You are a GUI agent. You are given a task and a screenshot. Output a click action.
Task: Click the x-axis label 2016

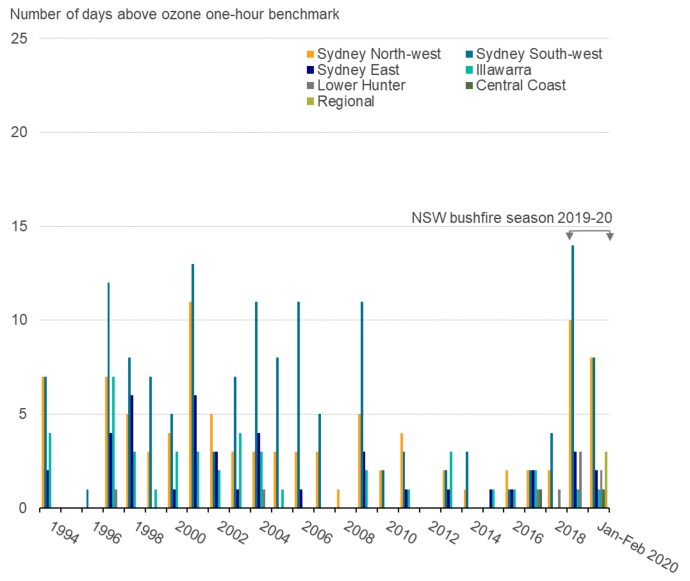click(528, 533)
